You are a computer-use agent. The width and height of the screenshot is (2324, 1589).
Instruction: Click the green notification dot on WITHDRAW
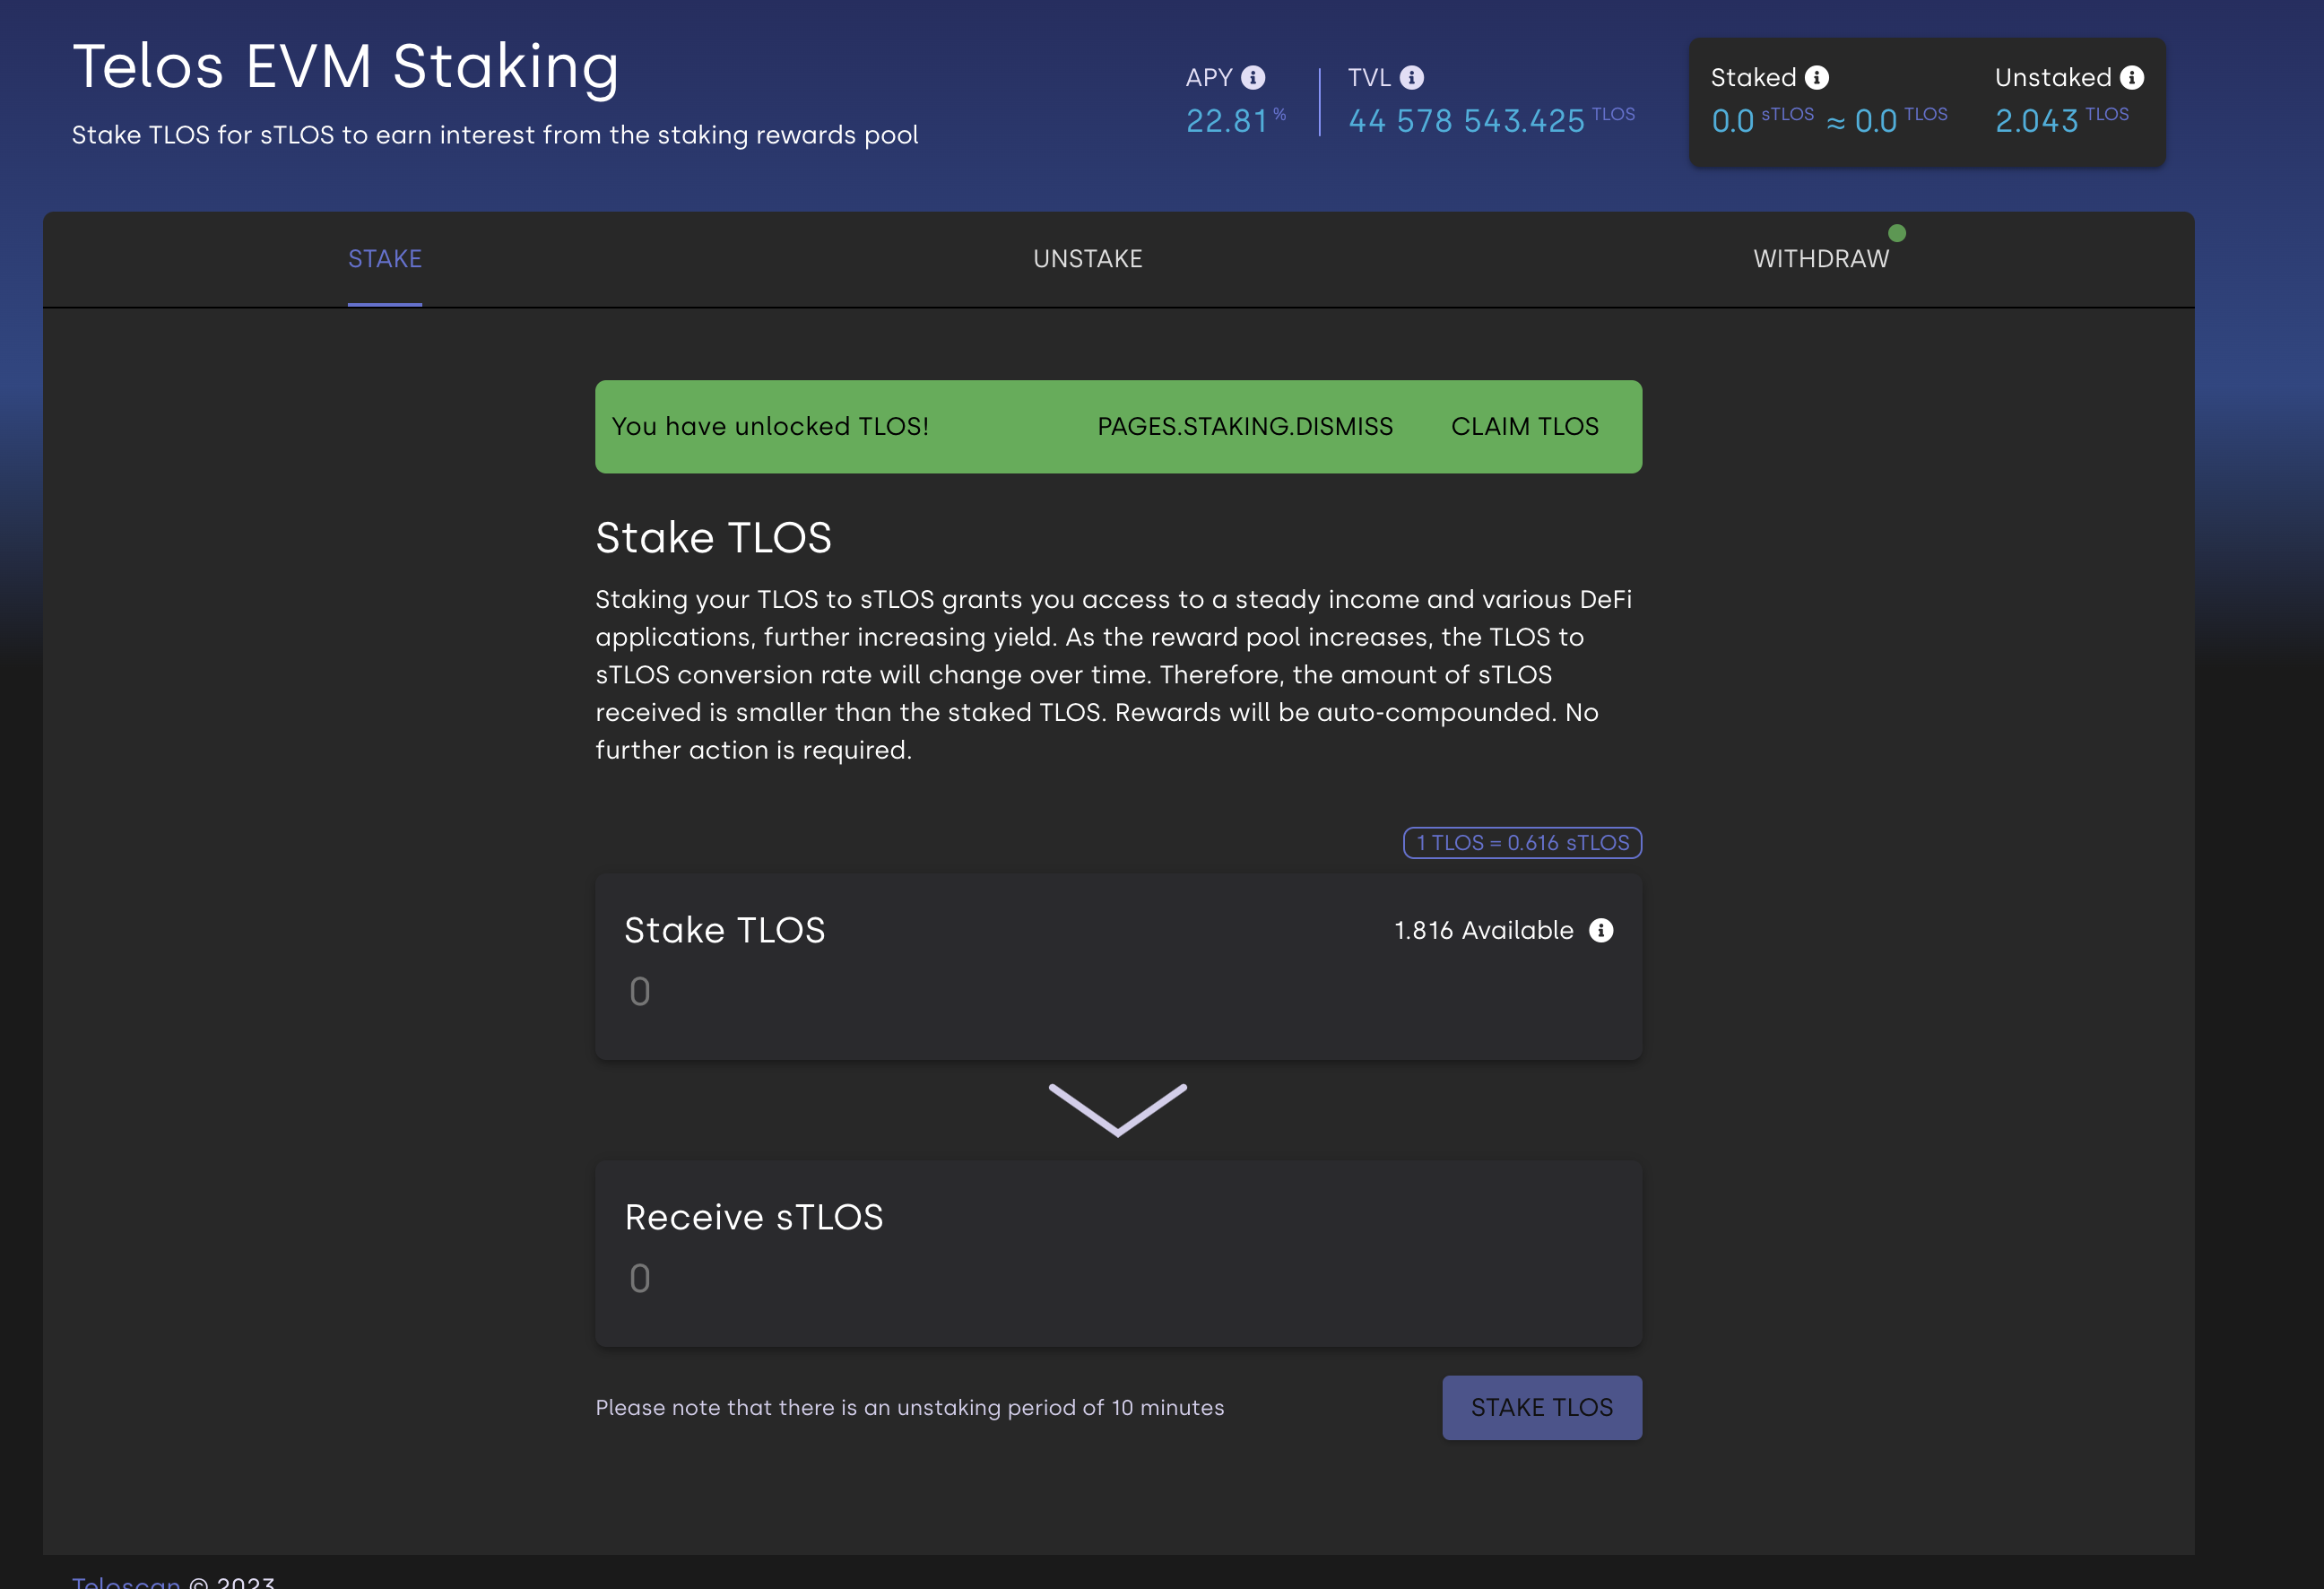pos(1897,233)
